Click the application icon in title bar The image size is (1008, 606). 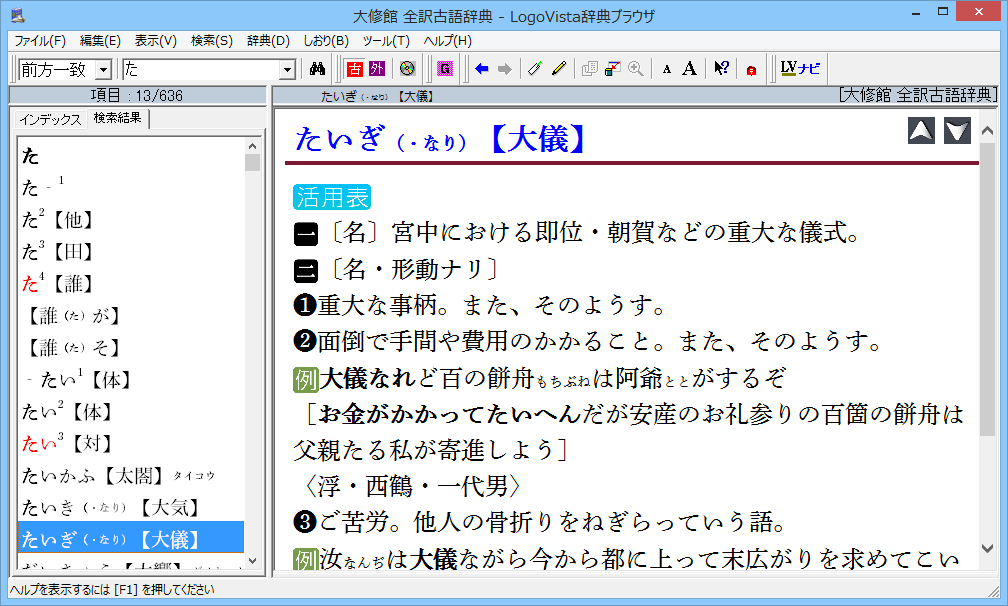[18, 15]
